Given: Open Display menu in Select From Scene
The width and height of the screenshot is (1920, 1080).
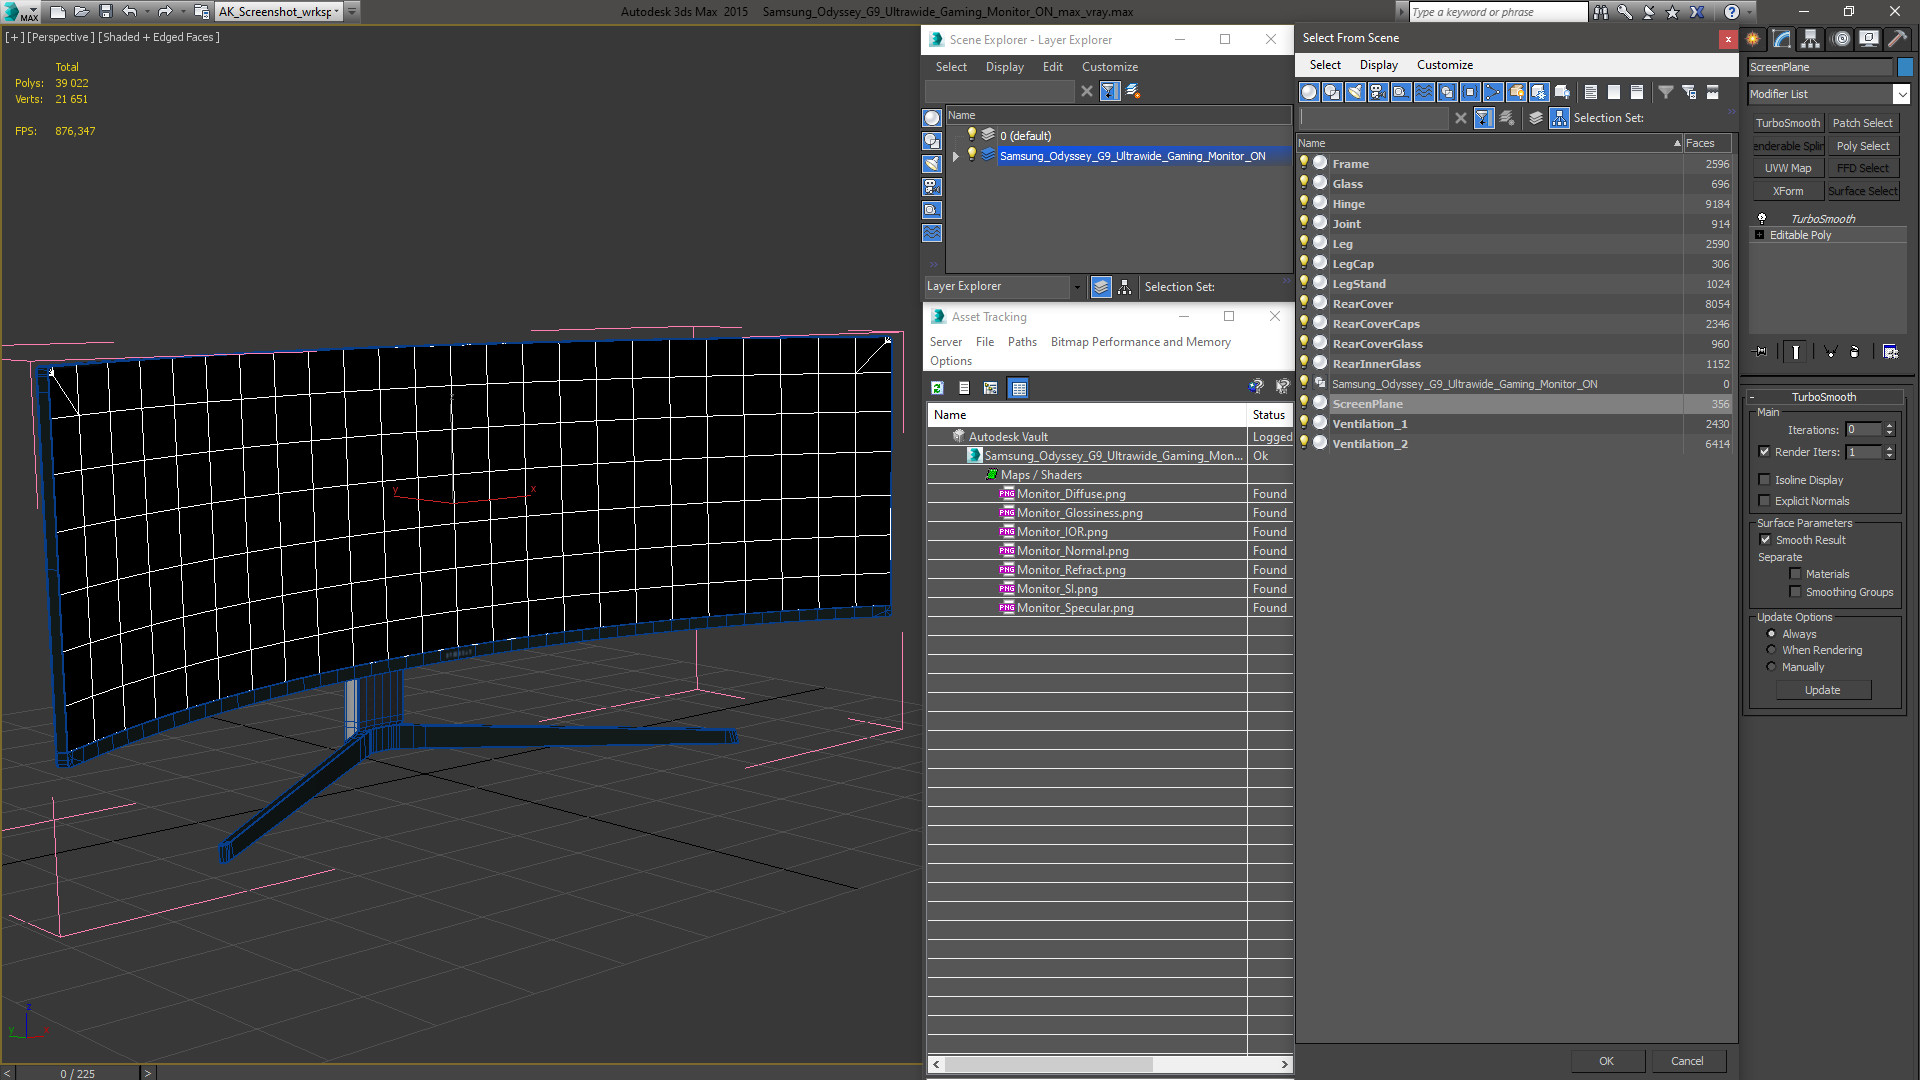Looking at the screenshot, I should tap(1378, 65).
